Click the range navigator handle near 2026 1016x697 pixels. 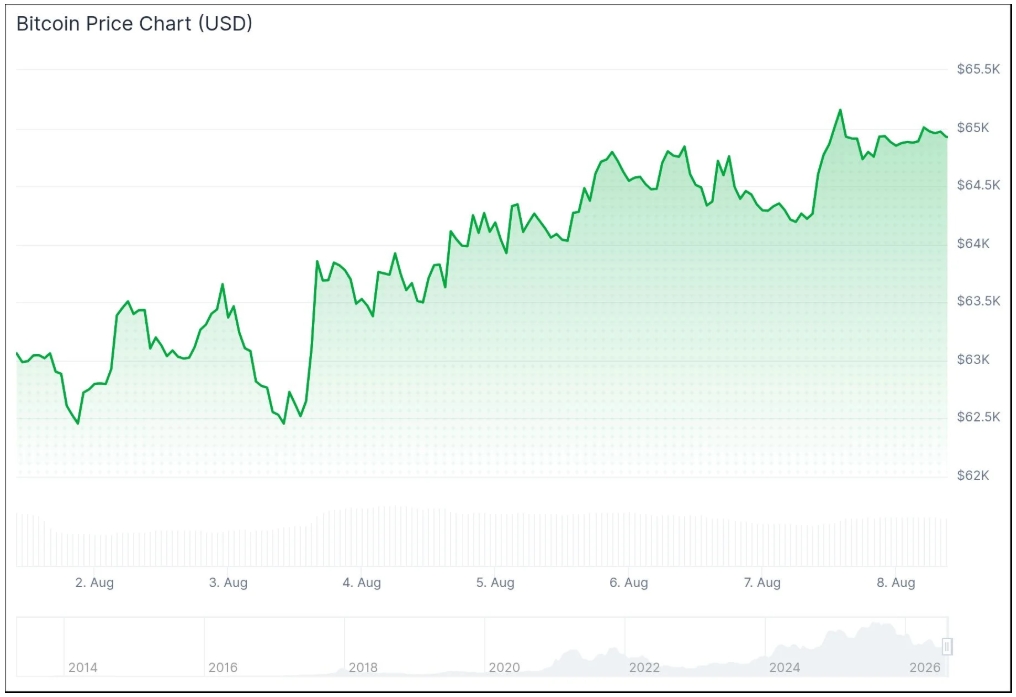(x=947, y=646)
